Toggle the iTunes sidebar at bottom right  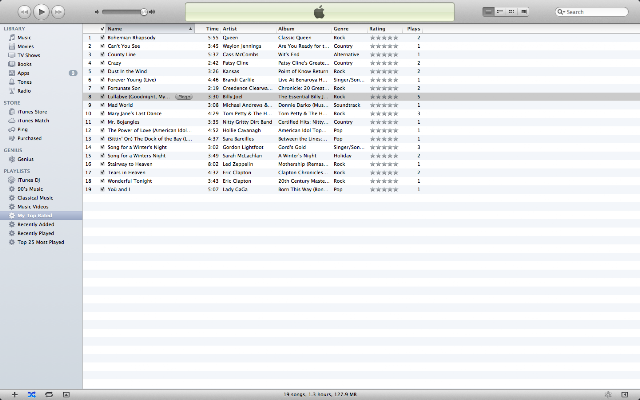click(624, 394)
